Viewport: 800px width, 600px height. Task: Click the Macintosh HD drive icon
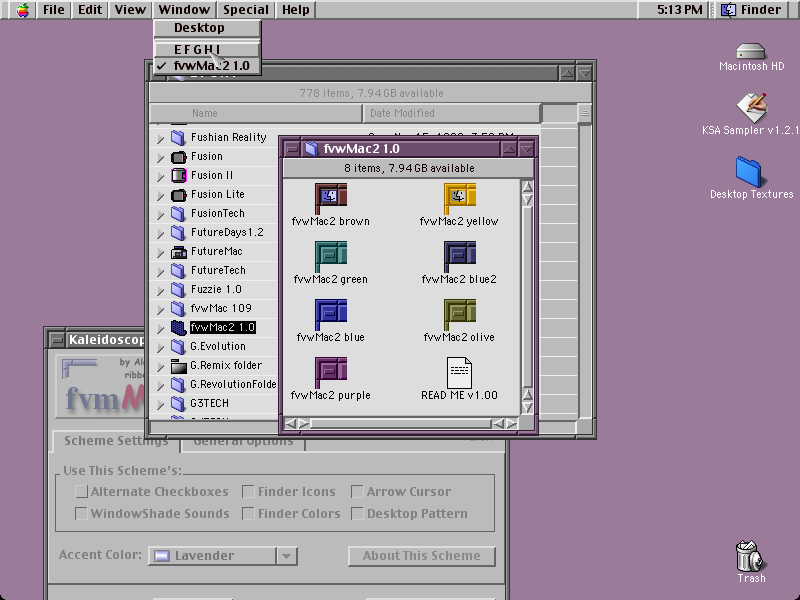click(751, 51)
